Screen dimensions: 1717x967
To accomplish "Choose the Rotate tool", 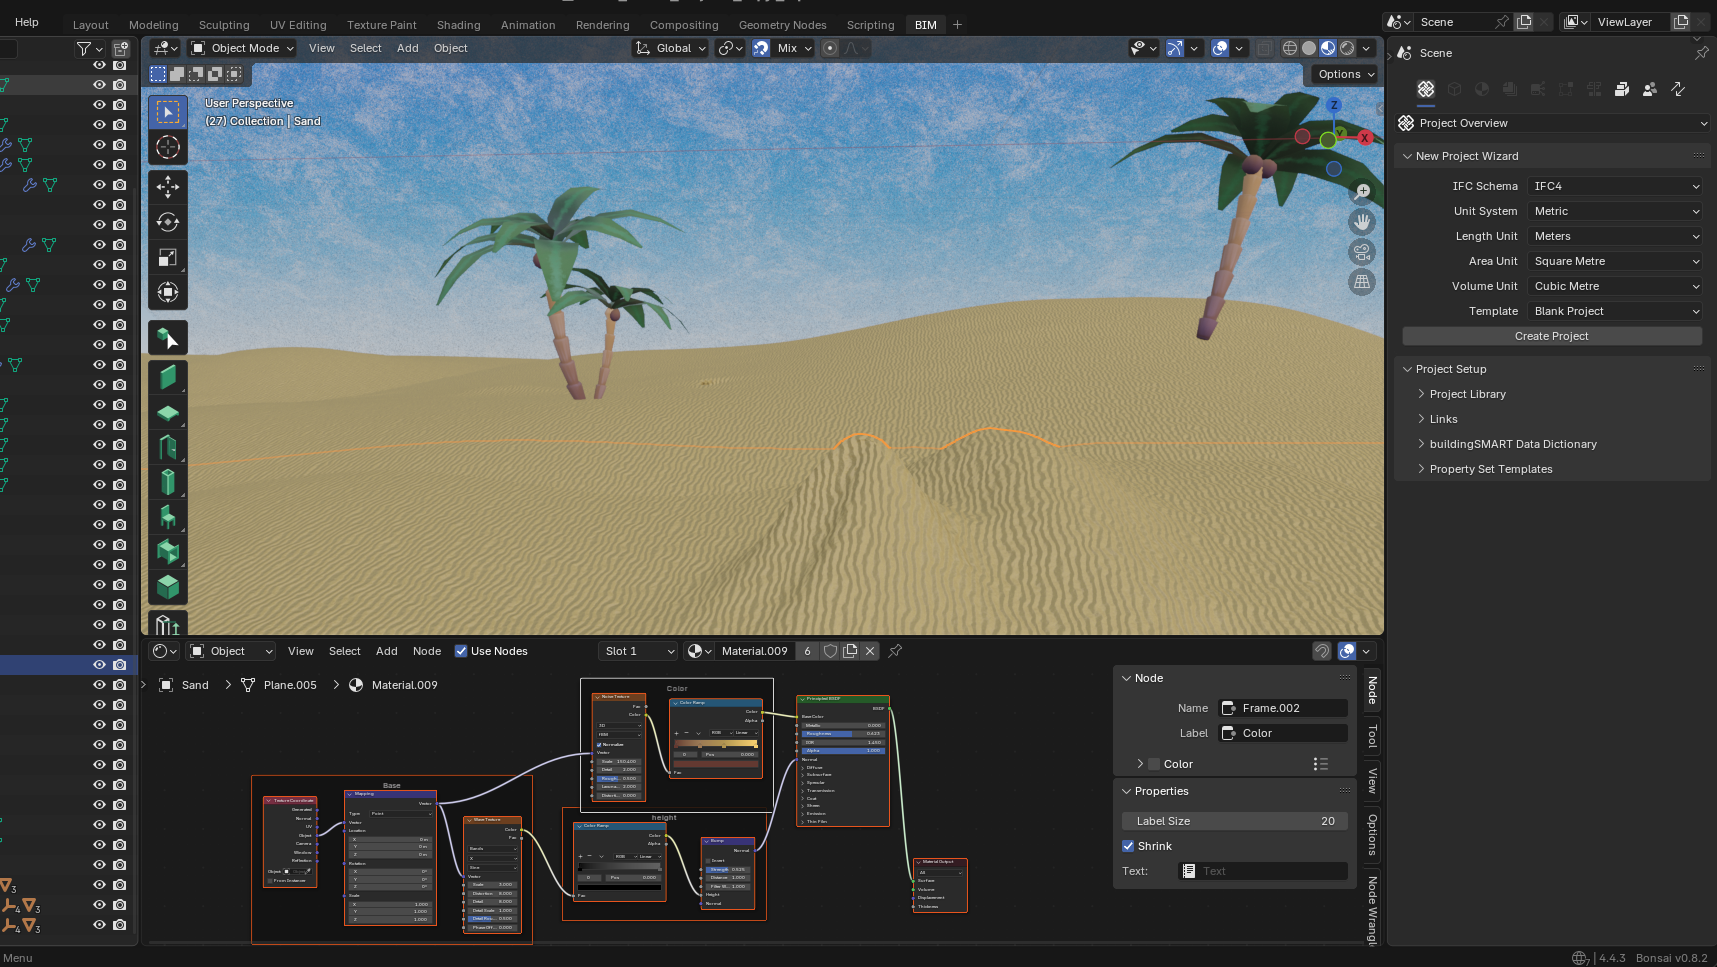I will 168,222.
